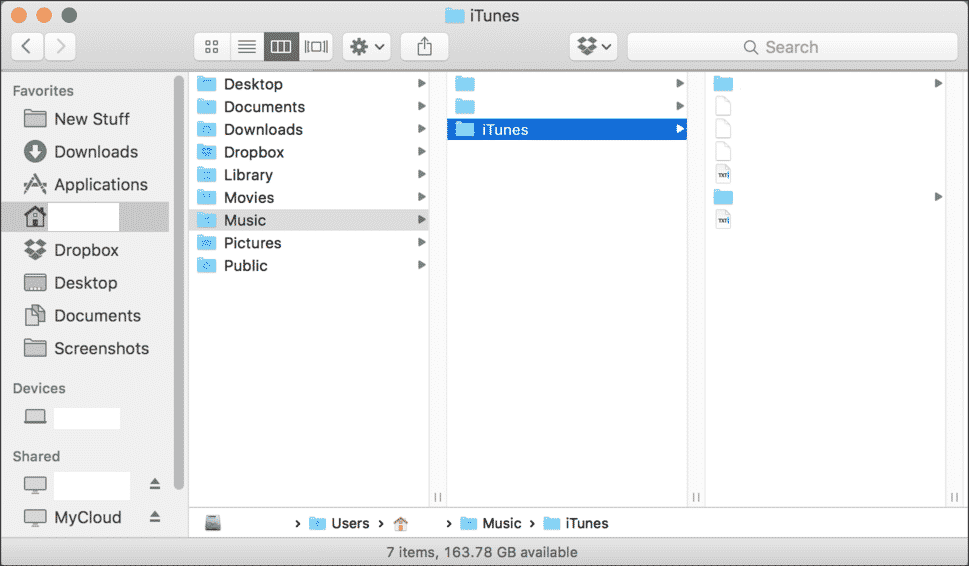This screenshot has width=969, height=566.
Task: Click Users in the path bar
Action: pos(350,523)
